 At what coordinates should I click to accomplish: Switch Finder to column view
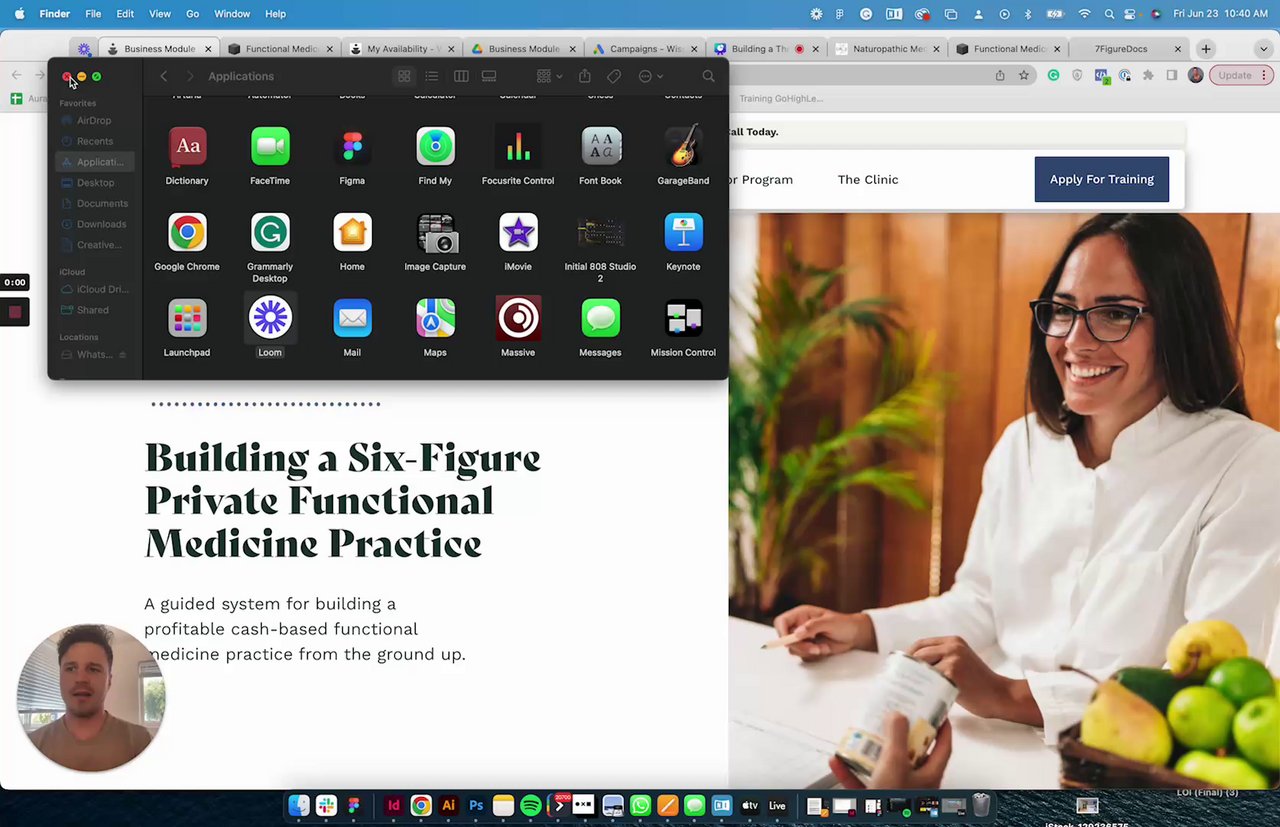(461, 76)
